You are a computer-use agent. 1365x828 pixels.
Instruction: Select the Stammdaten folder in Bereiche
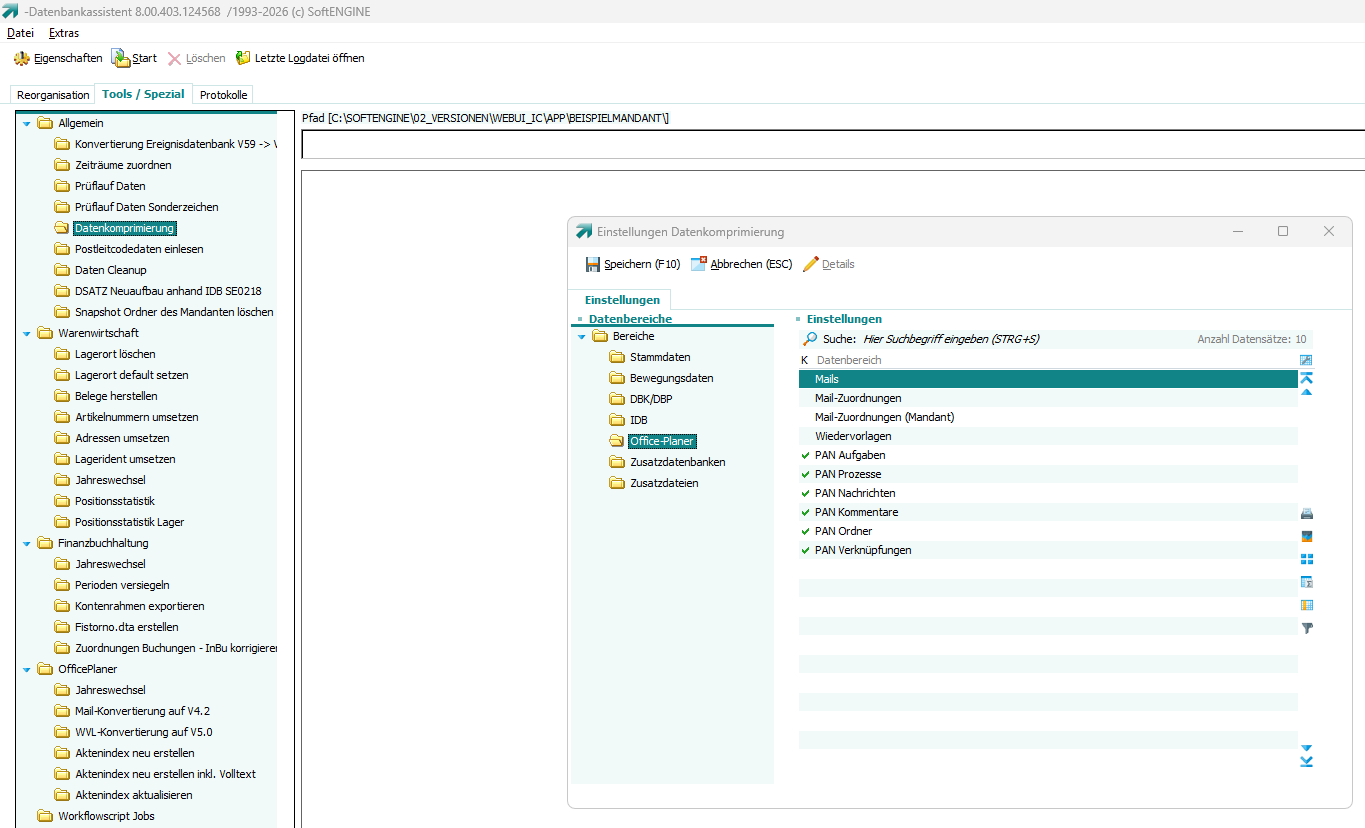(x=659, y=358)
